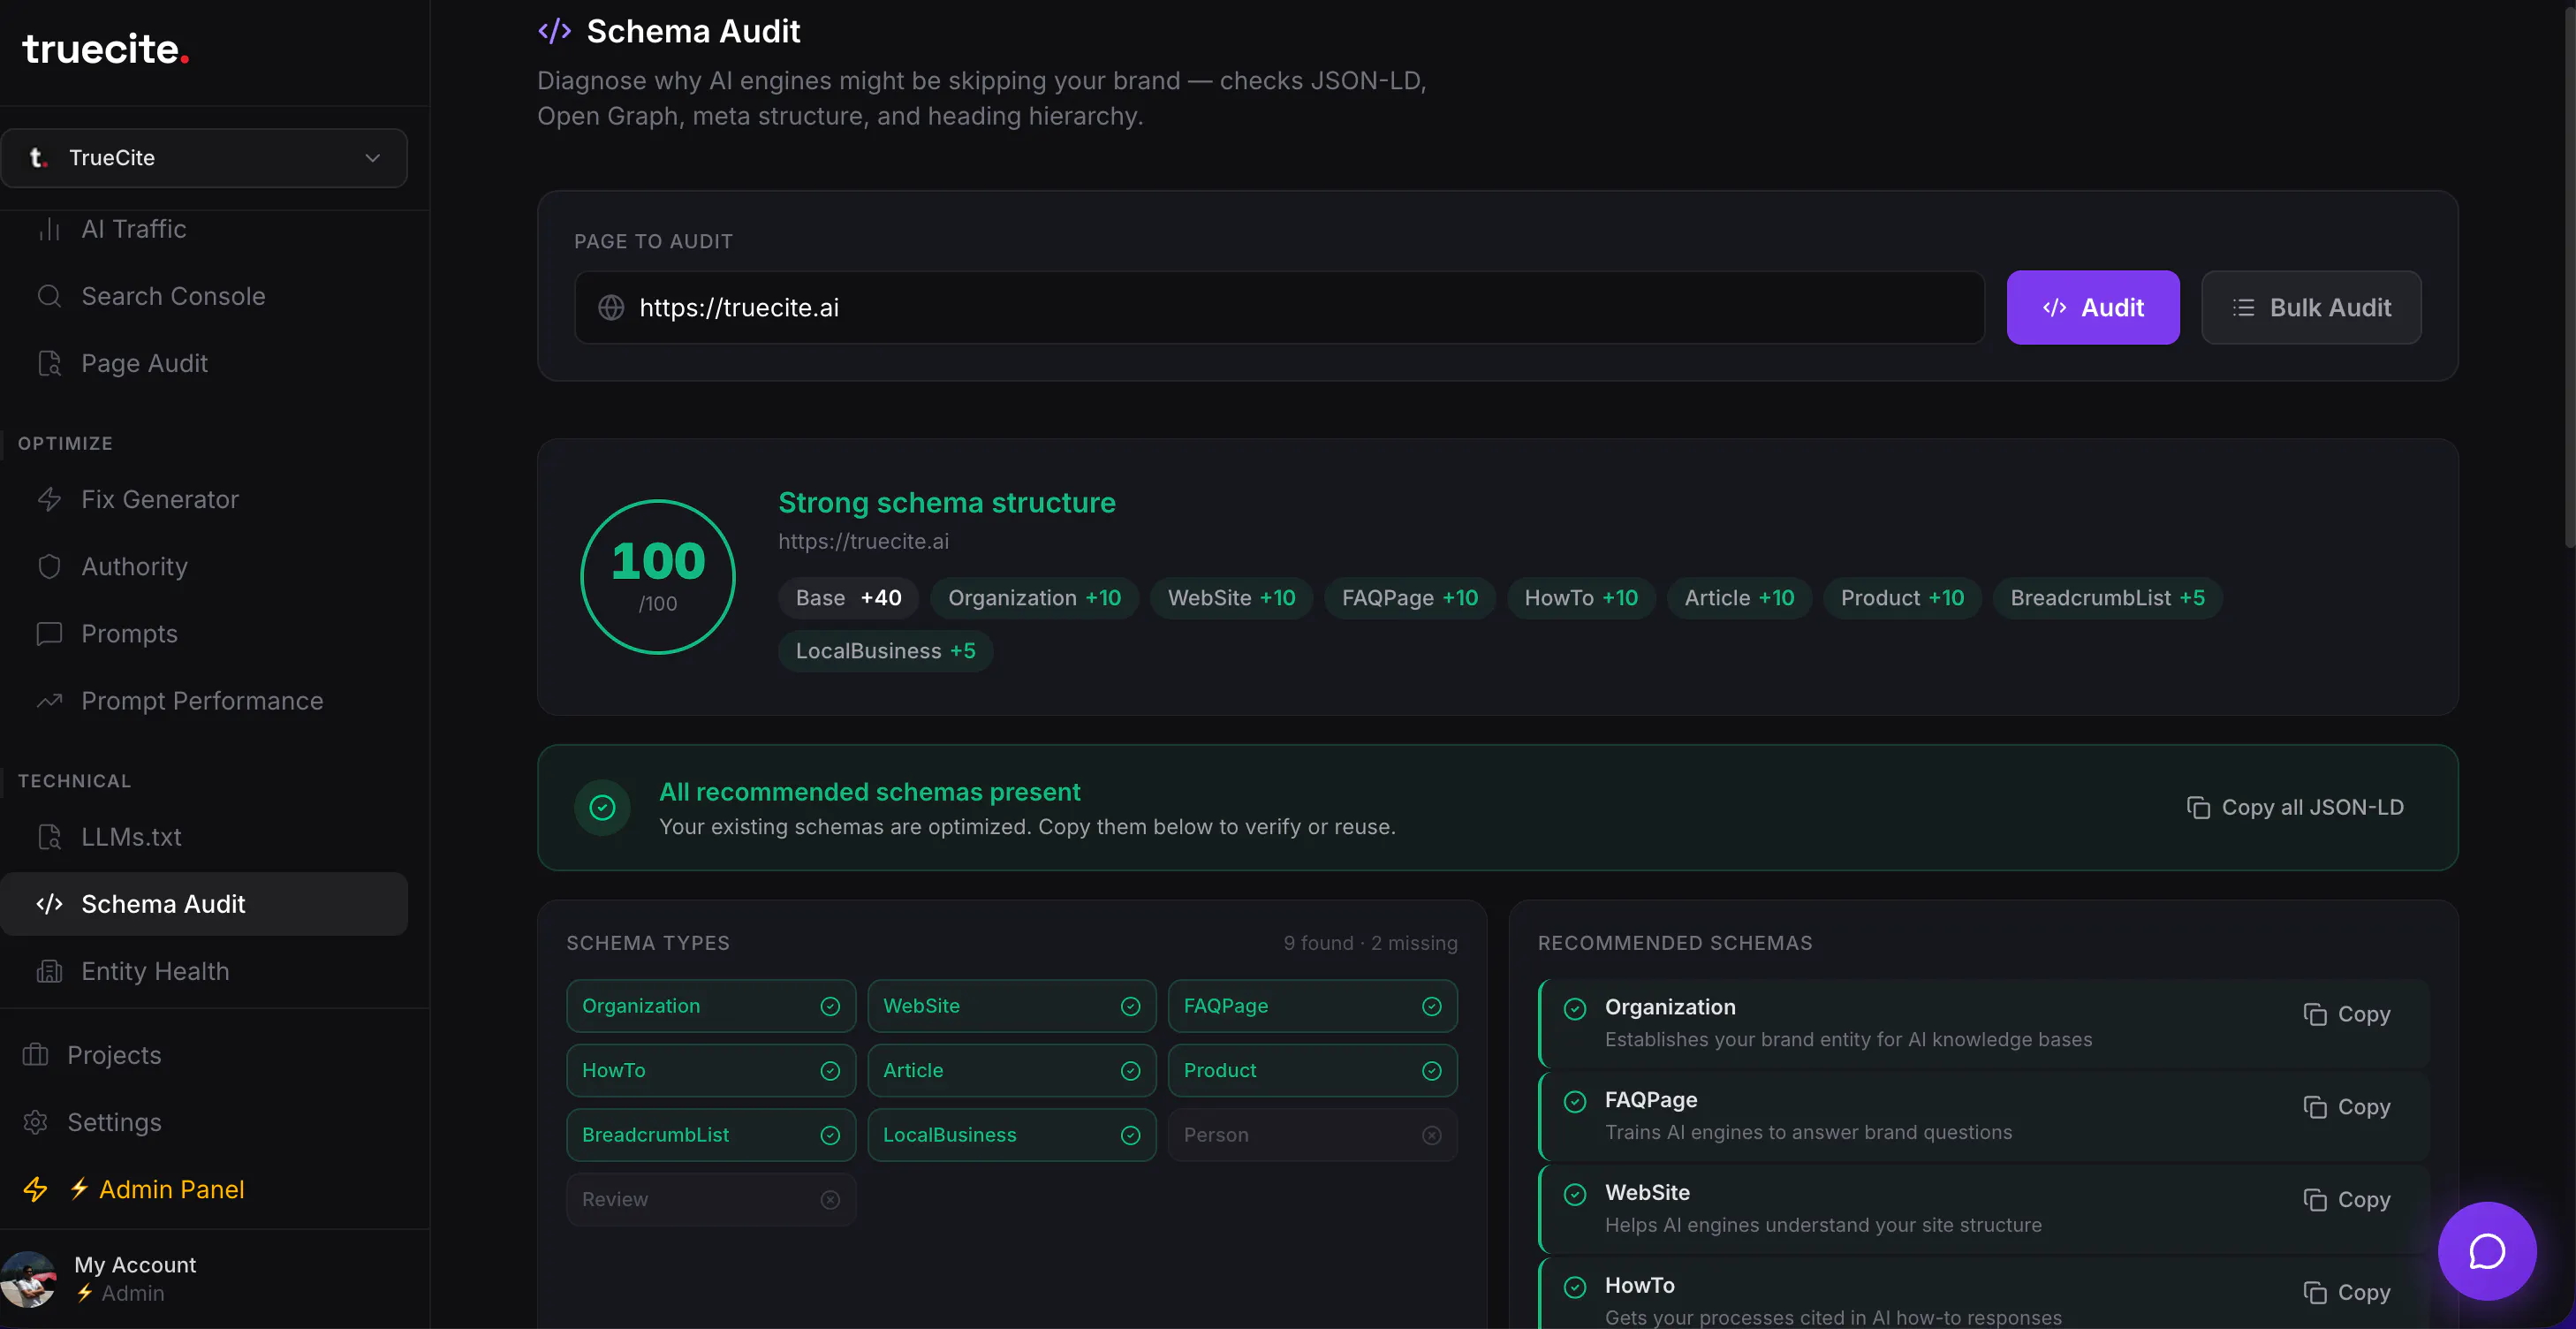Click the LocalBusiness +5 score badge
Image resolution: width=2576 pixels, height=1329 pixels.
[x=885, y=651]
